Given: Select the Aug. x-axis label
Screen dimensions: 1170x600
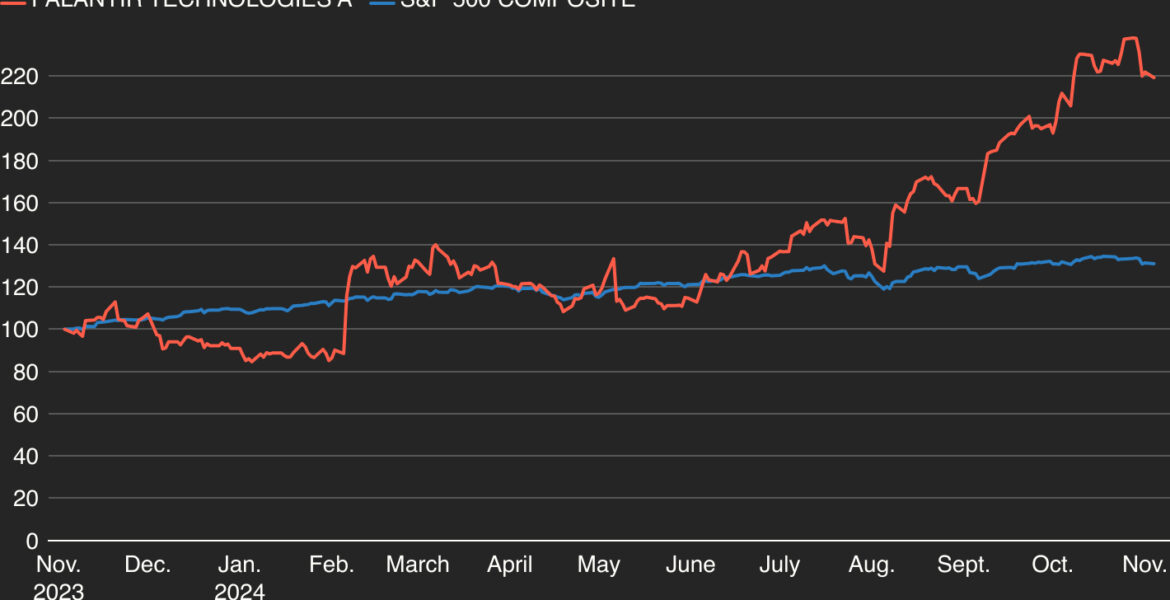Looking at the screenshot, I should tap(871, 565).
